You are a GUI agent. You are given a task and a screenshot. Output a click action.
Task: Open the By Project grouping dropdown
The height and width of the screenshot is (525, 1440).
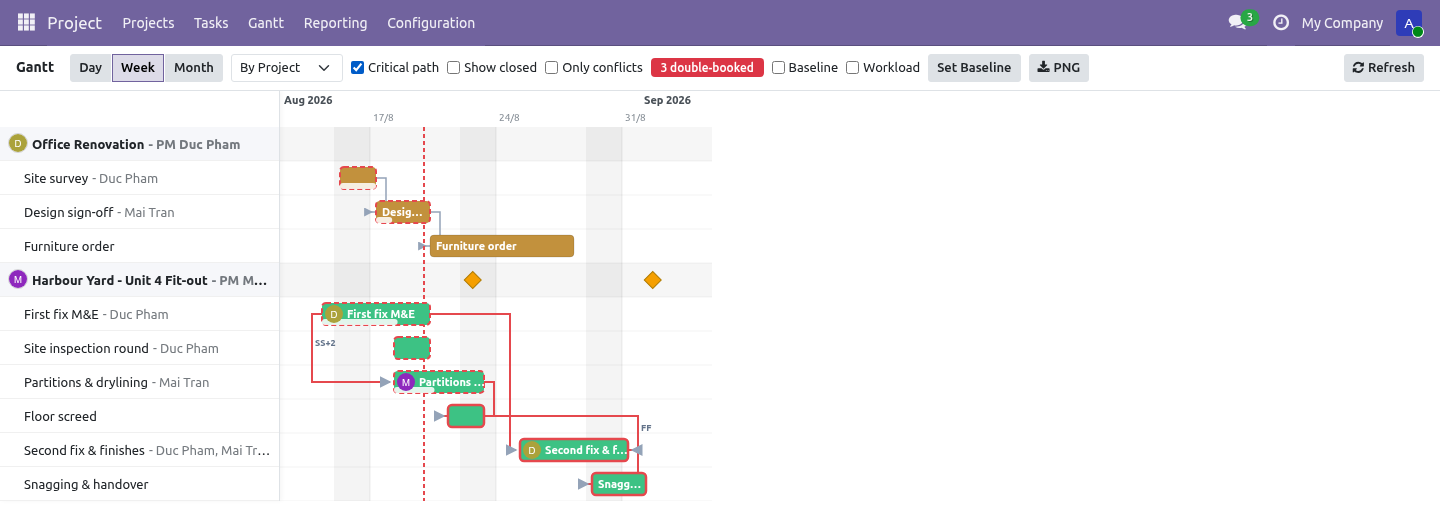287,68
